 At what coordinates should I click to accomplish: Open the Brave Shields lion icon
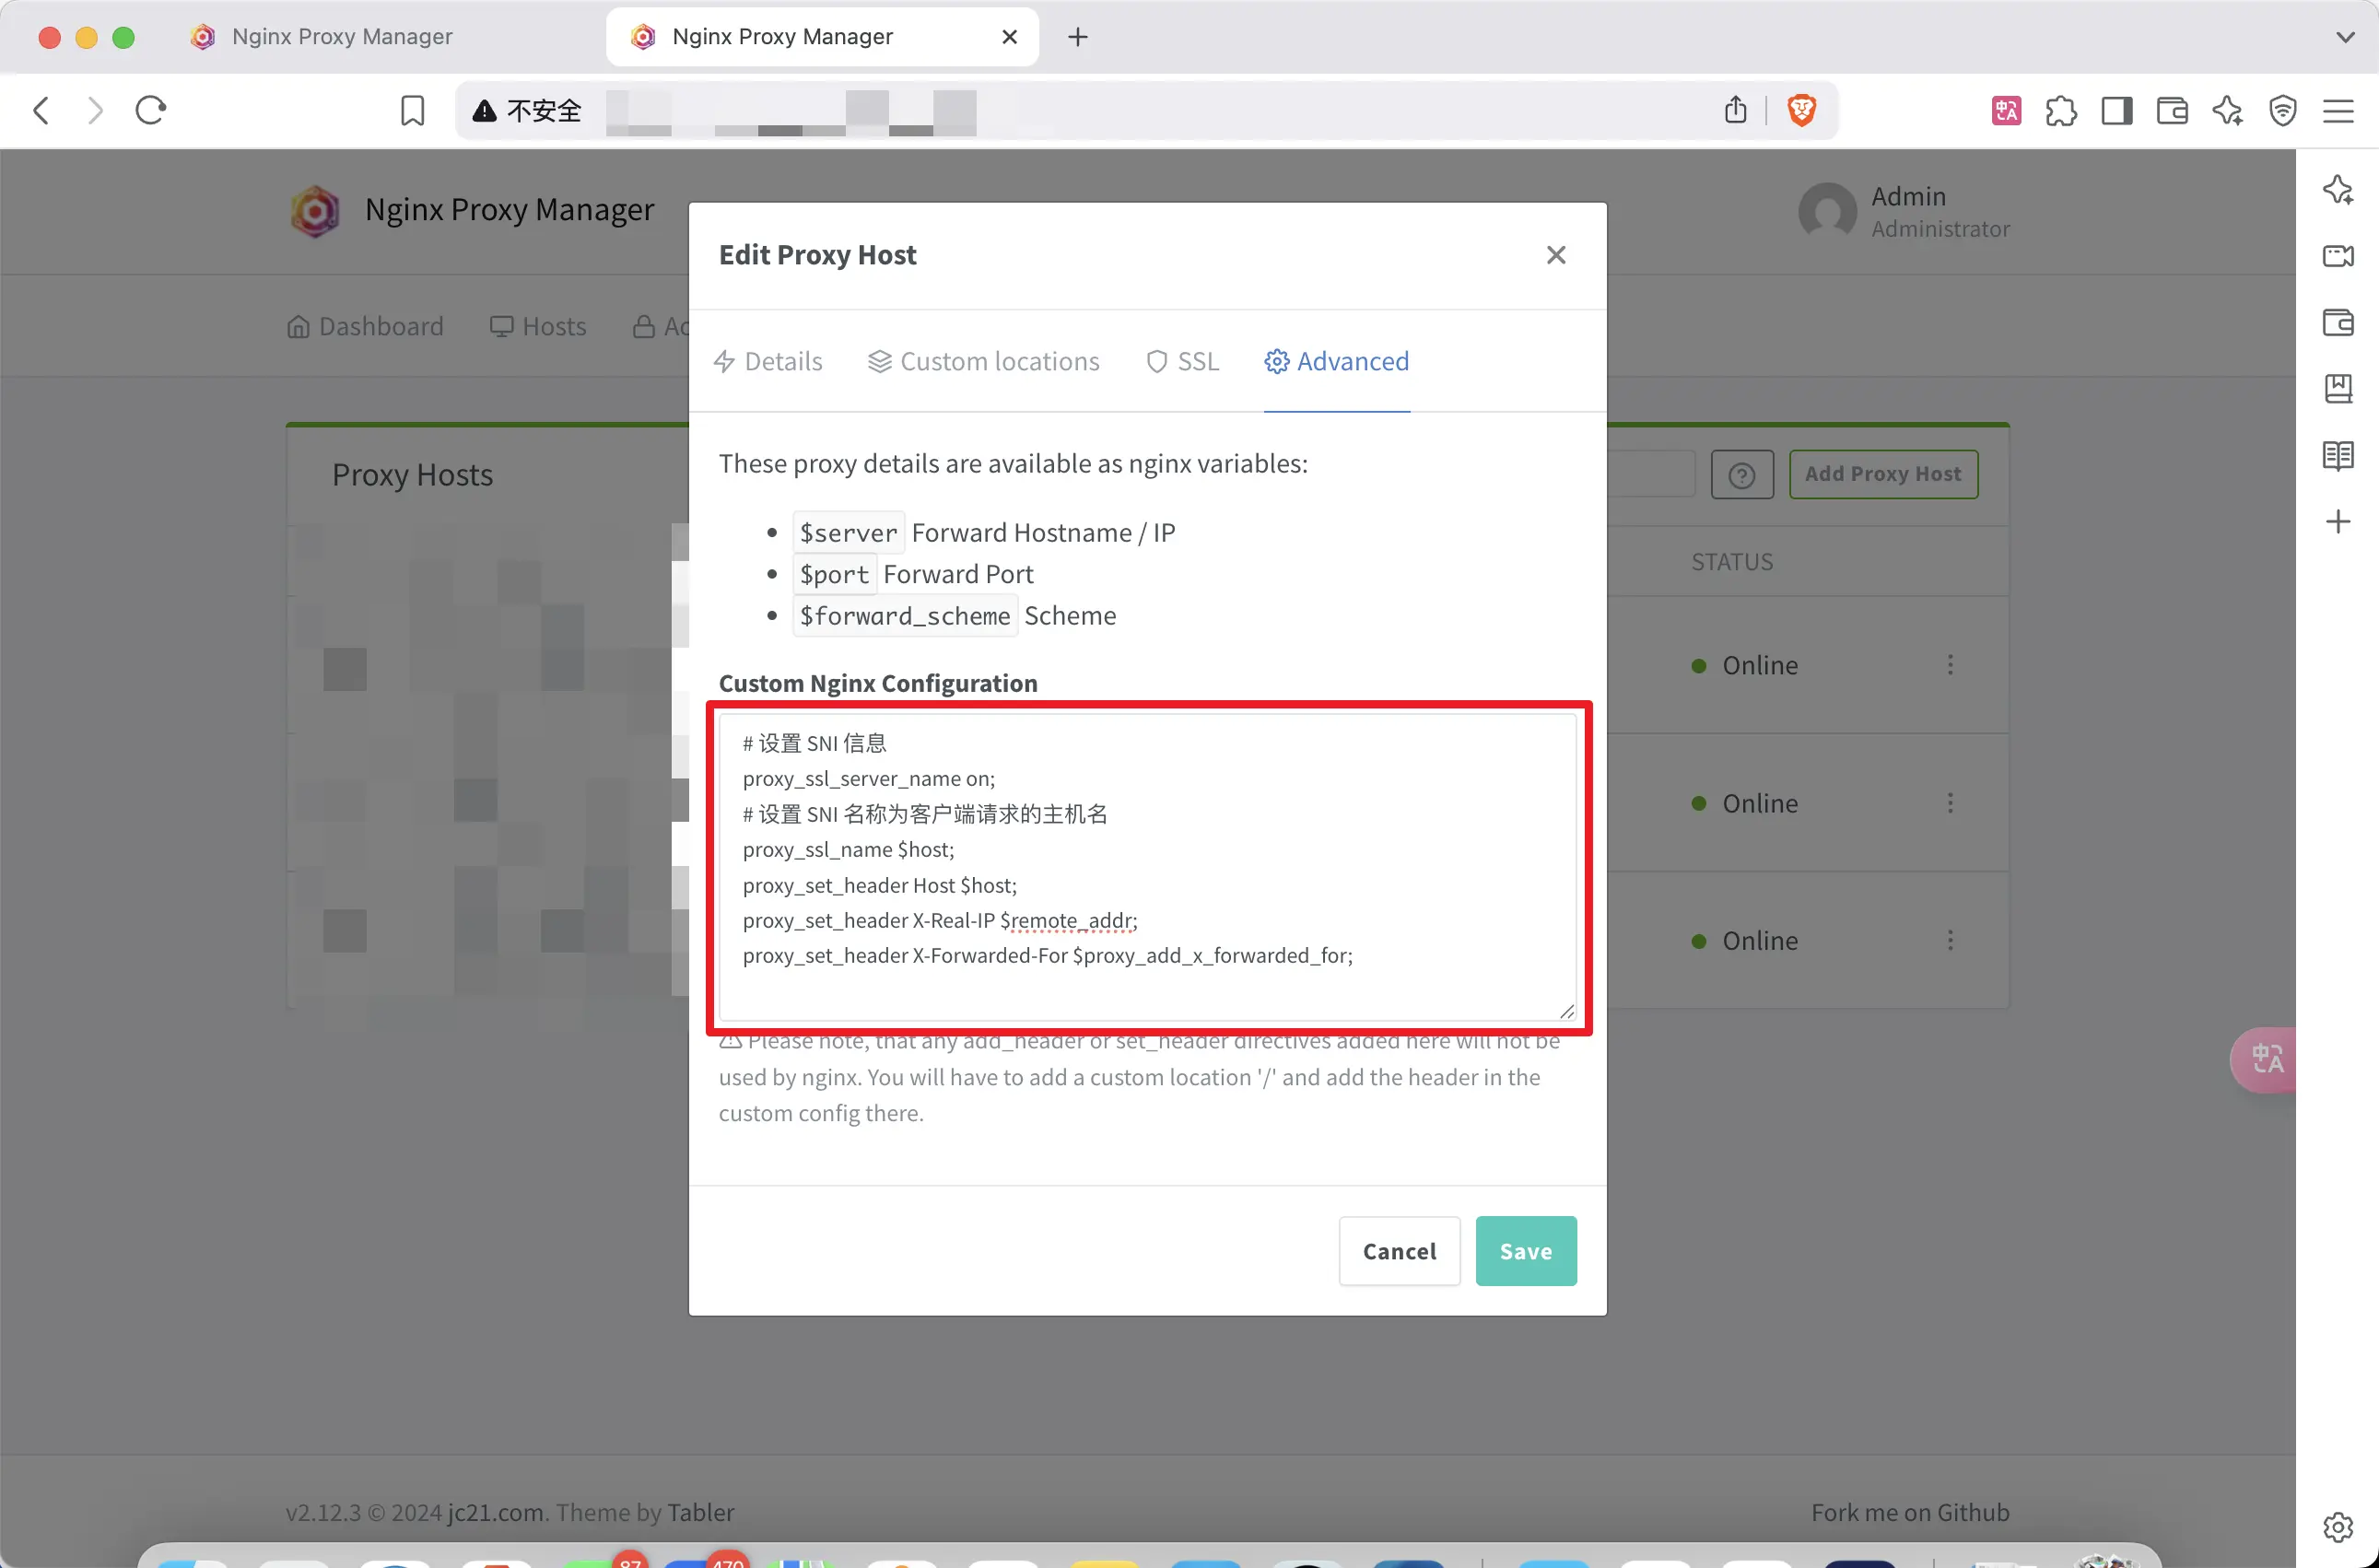coord(1801,110)
